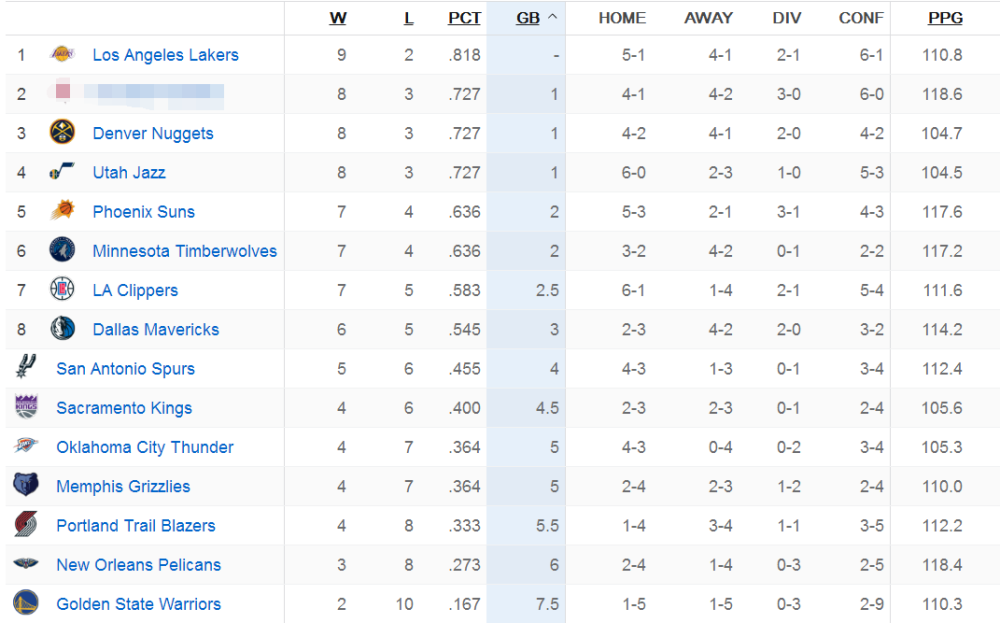Open Portland Trail Blazers team page
1000x623 pixels.
[136, 525]
